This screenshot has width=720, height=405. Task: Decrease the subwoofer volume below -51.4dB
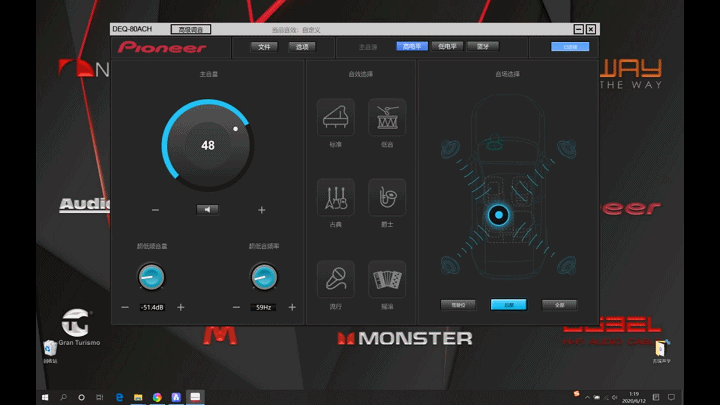[x=125, y=307]
